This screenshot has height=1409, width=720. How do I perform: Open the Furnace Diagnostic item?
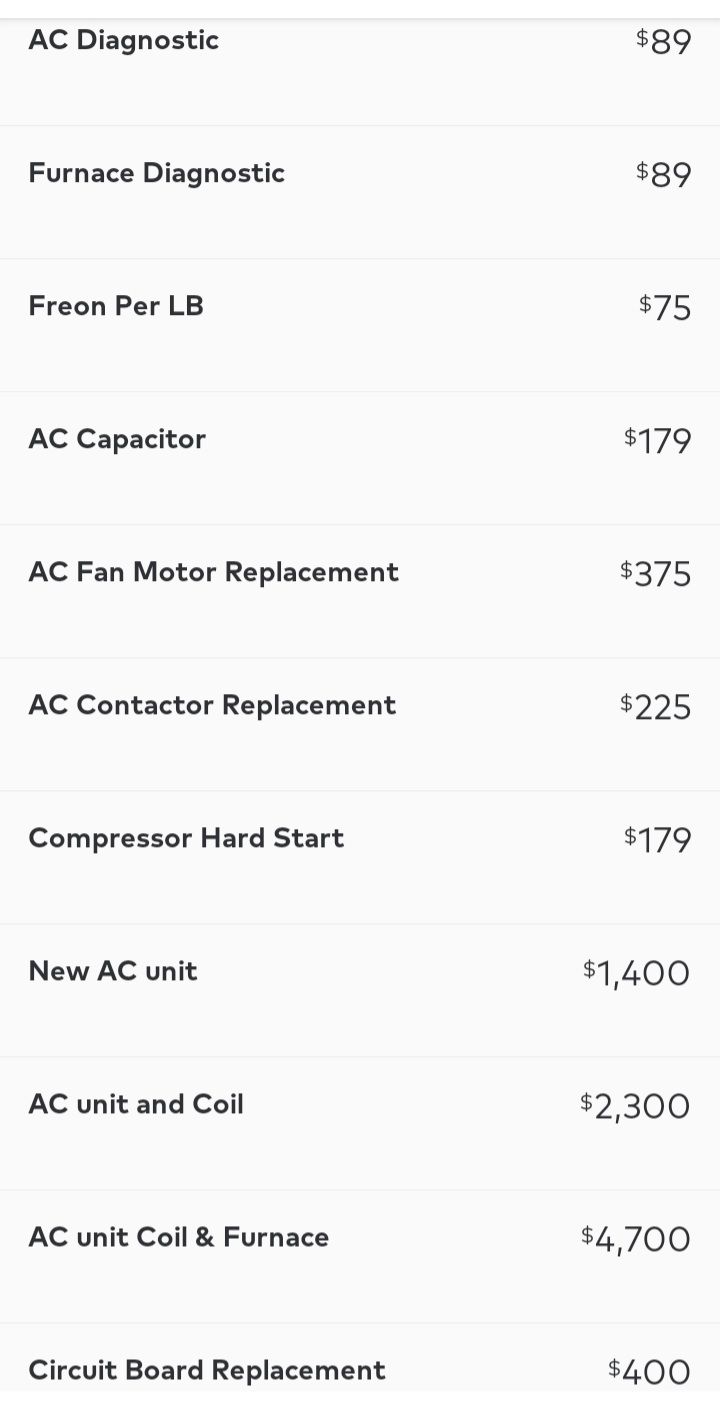(360, 192)
